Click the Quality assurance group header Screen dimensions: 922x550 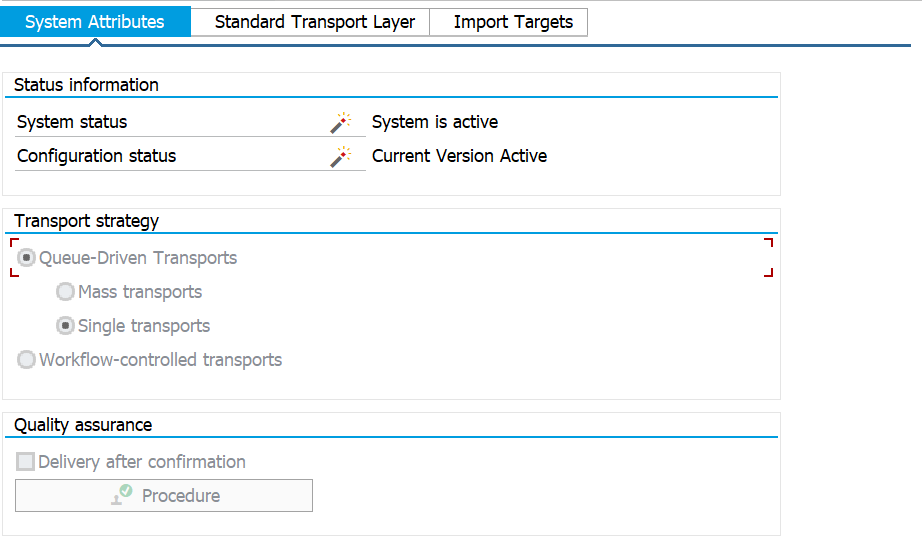point(83,425)
